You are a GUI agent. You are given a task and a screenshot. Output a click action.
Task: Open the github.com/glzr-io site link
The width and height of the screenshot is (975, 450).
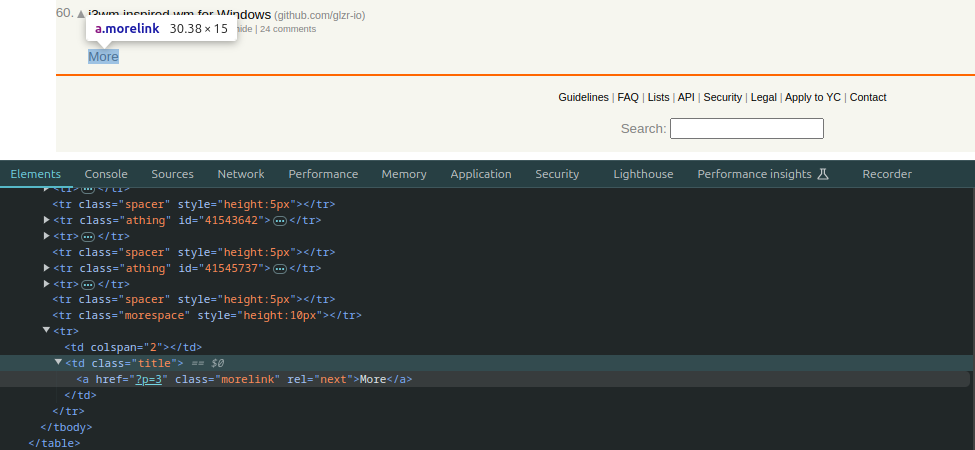[x=320, y=16]
